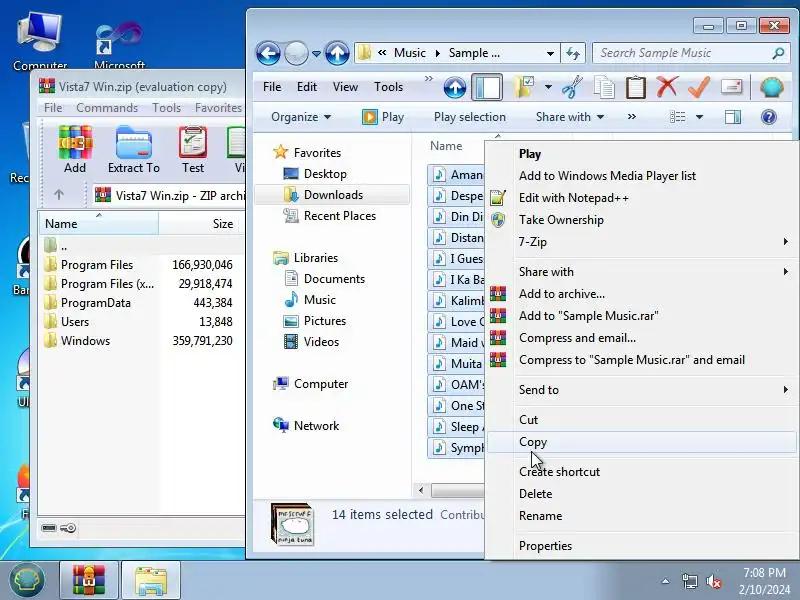The width and height of the screenshot is (800, 600).
Task: Open Explorer help question mark icon
Action: click(x=768, y=117)
